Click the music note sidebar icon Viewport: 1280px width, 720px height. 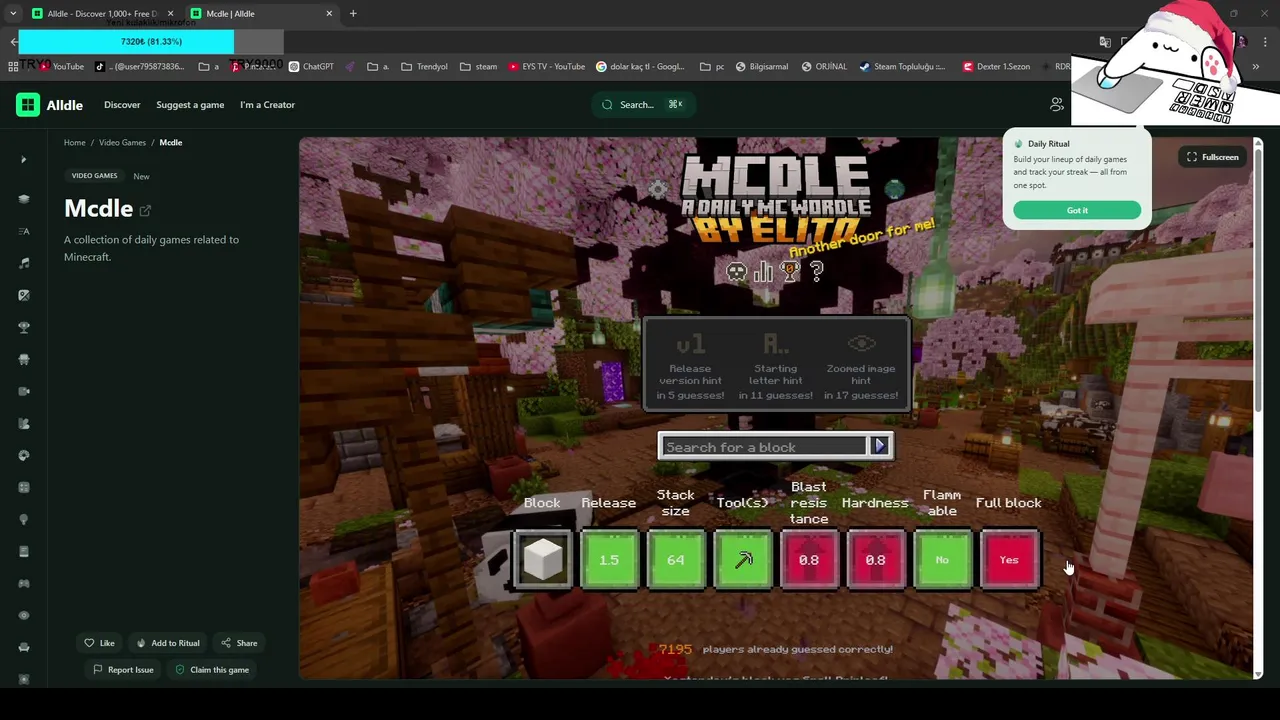pos(24,263)
